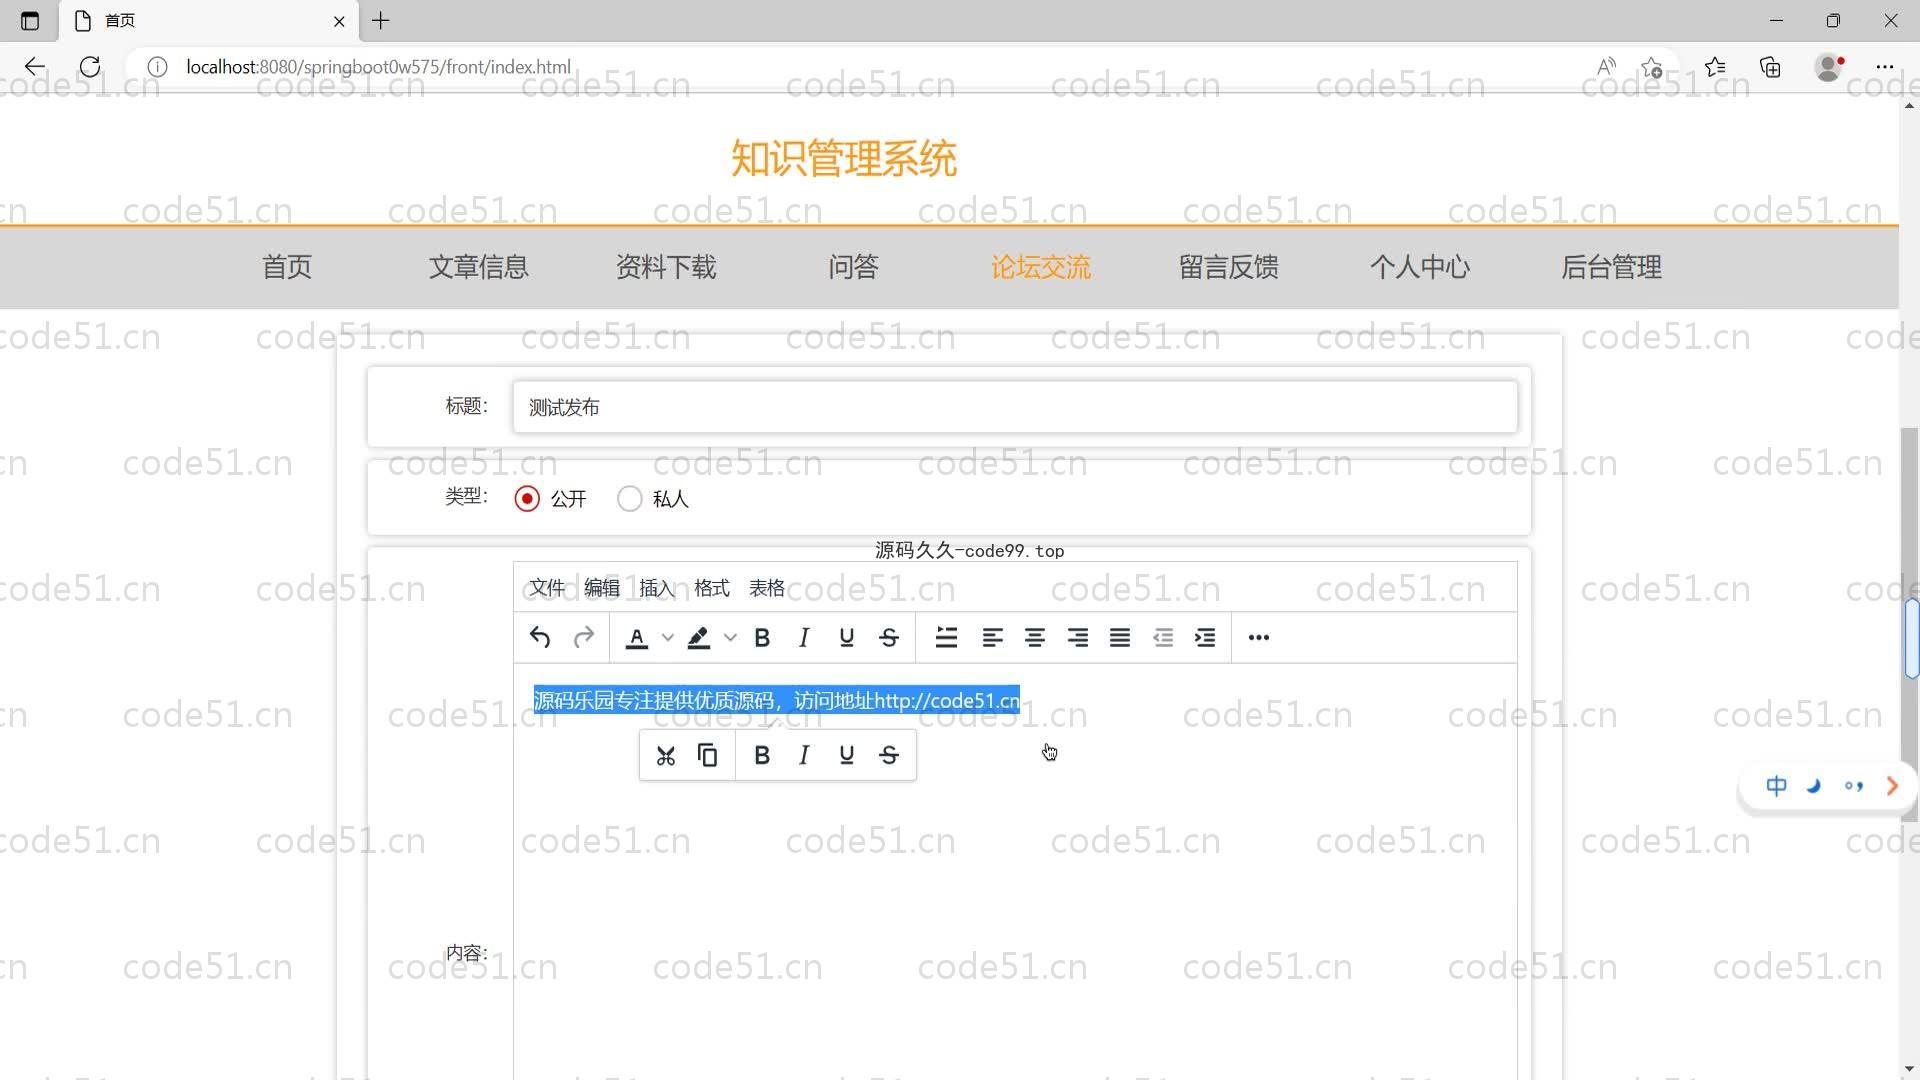View site information icon
Viewport: 1920px width, 1080px height.
[x=157, y=67]
